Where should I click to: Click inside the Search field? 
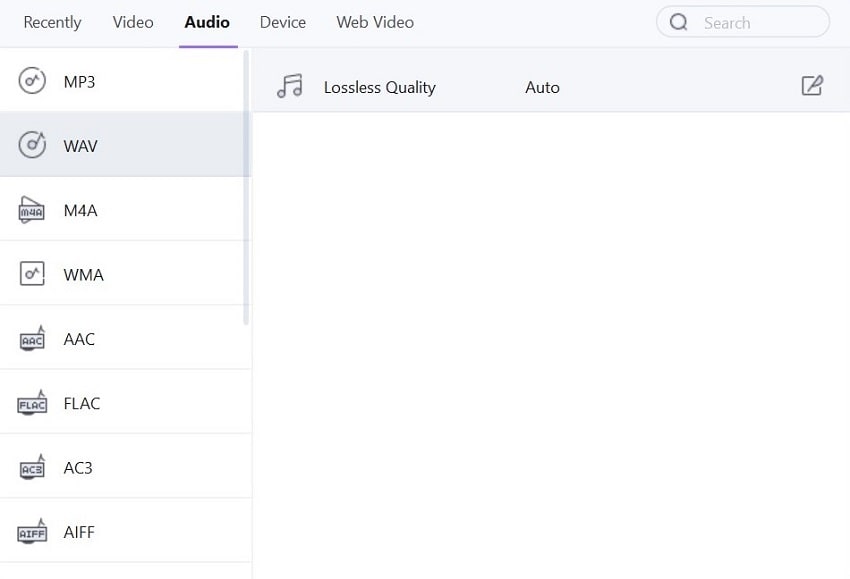click(755, 23)
